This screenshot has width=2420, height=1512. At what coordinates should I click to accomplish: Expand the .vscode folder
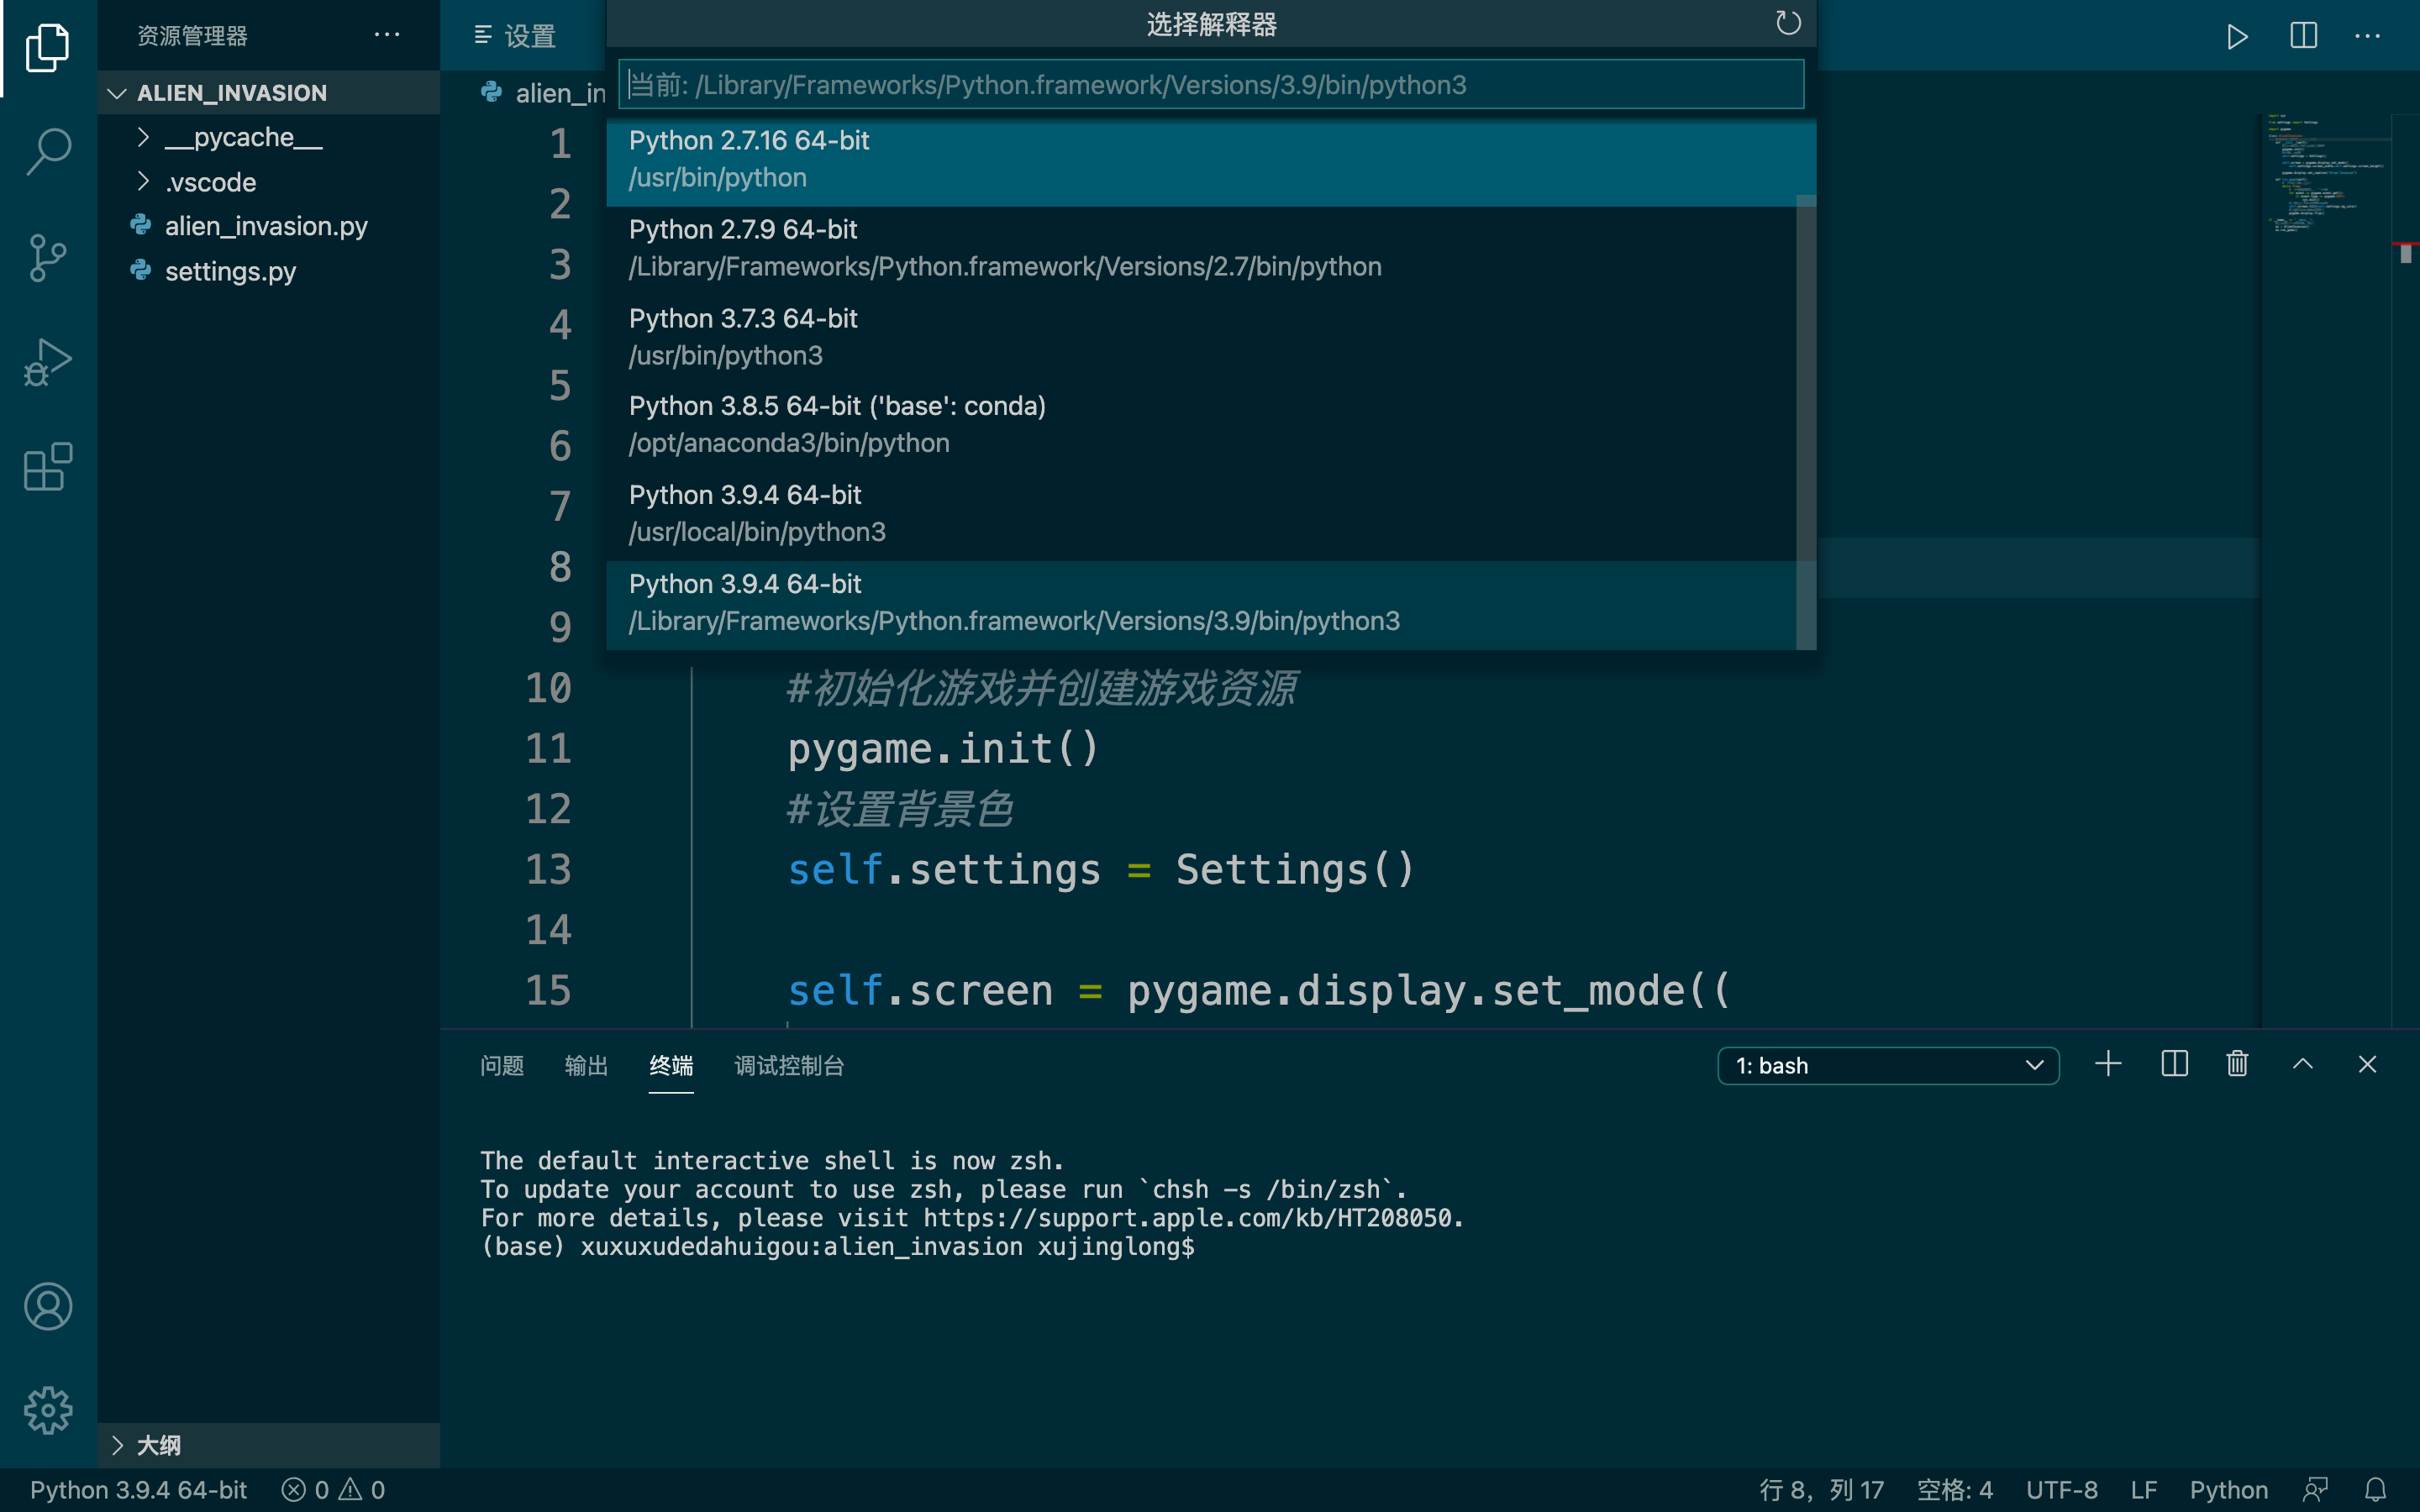click(x=210, y=182)
